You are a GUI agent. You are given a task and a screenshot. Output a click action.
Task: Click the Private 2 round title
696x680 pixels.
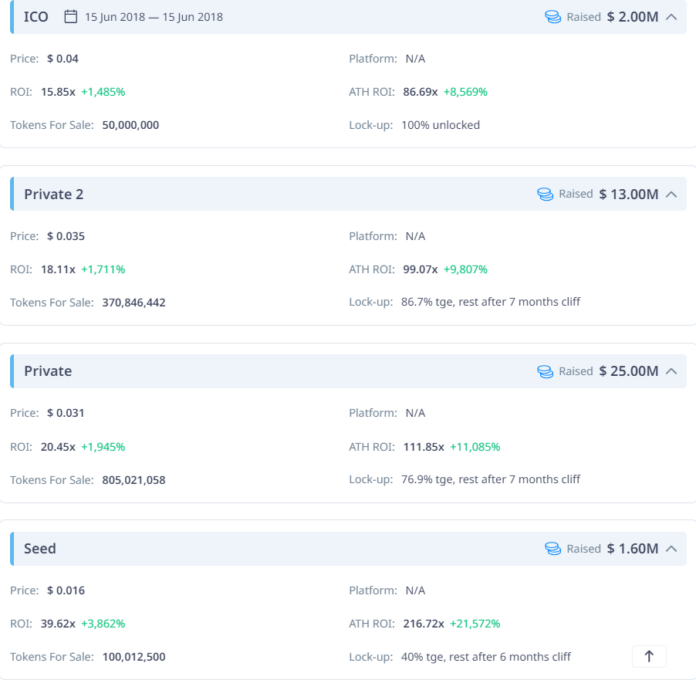point(53,194)
